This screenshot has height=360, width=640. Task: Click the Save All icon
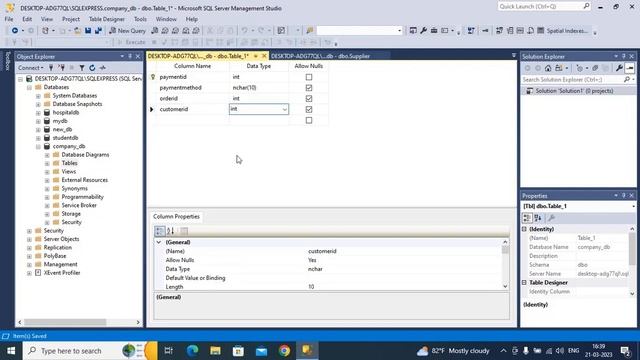coord(98,31)
